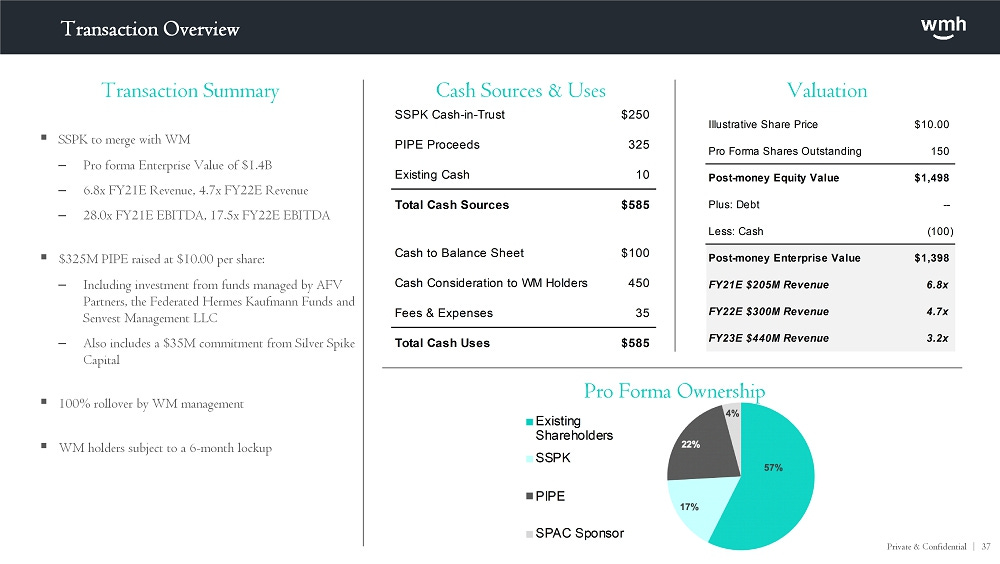This screenshot has height=564, width=1000.
Task: Click the $35M Silver Spike commitment line
Action: coord(219,352)
